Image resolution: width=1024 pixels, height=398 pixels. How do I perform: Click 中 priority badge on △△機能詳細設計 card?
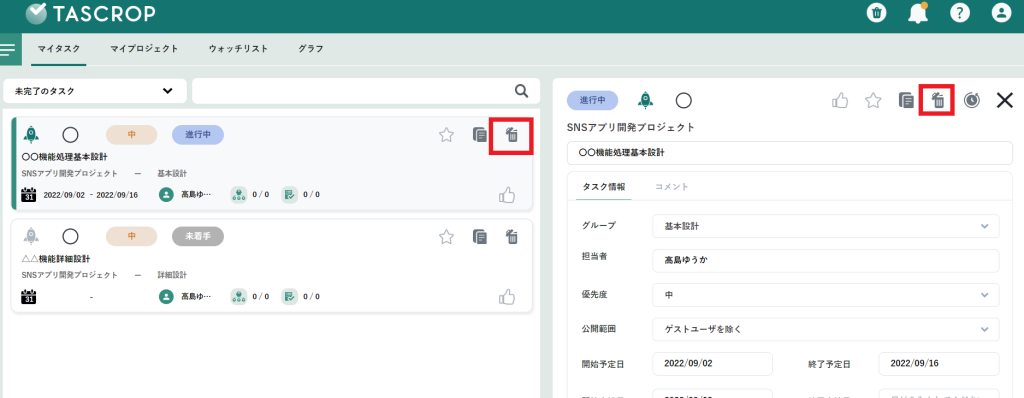(x=131, y=236)
